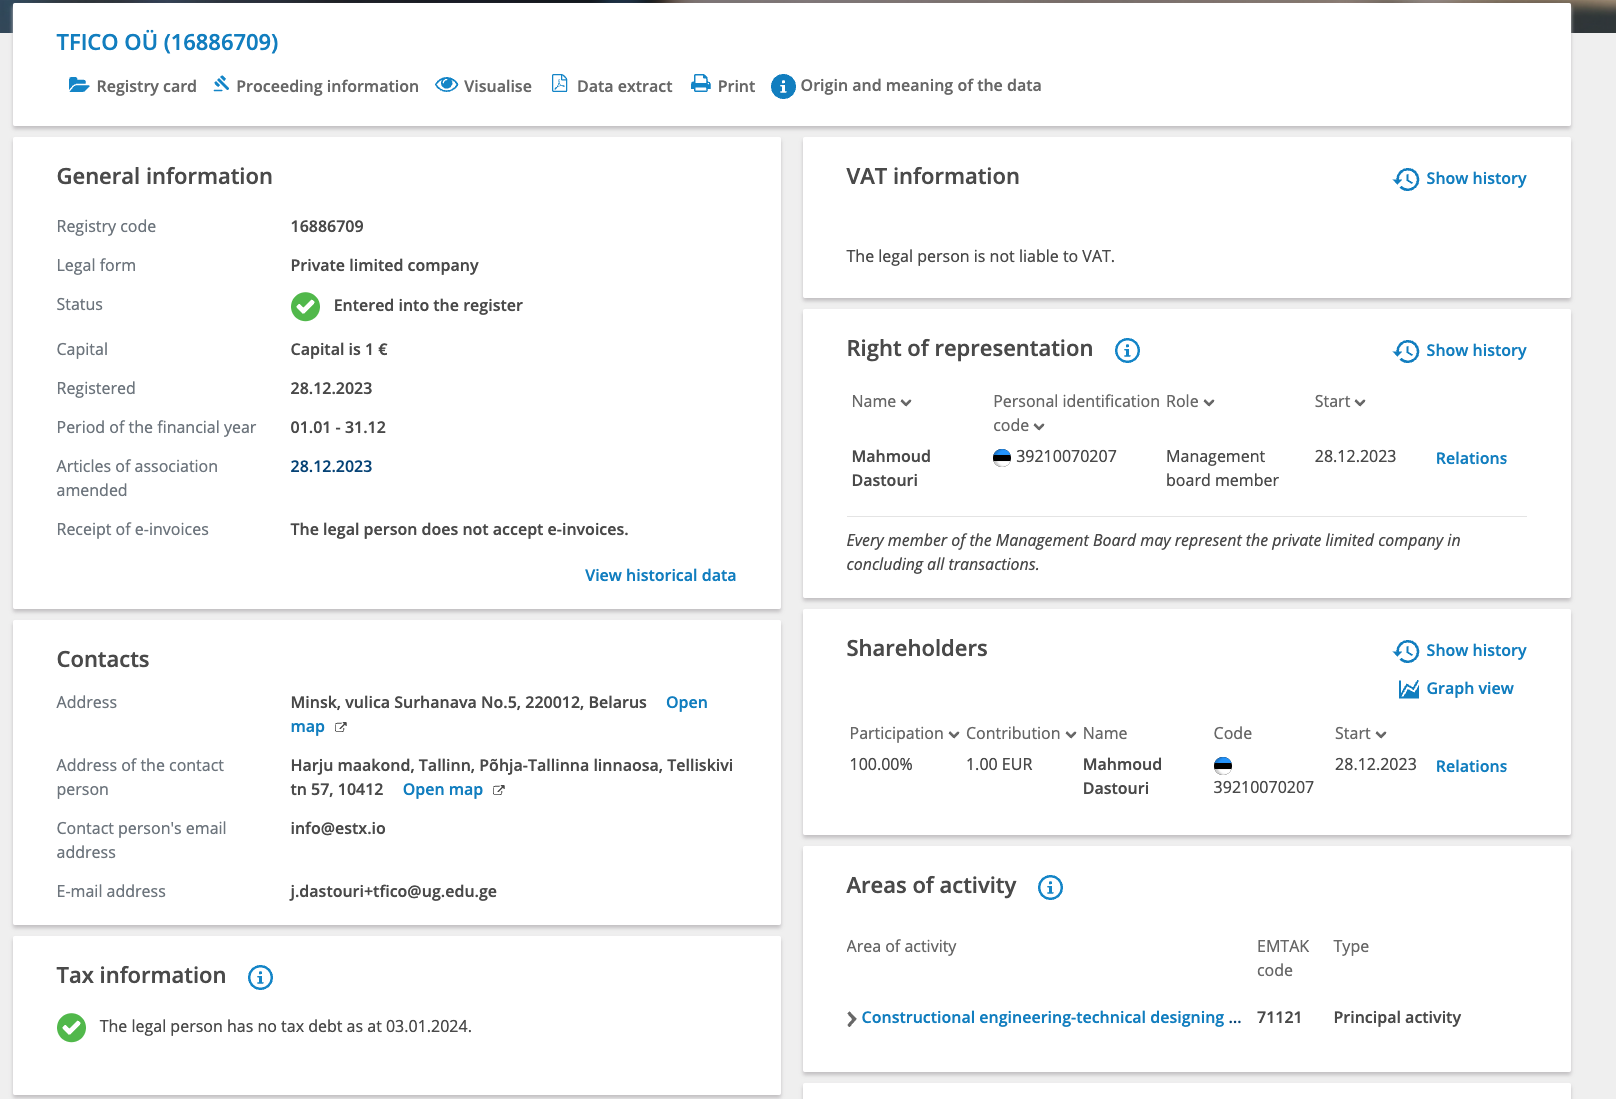Click the Data extract PDF icon

560,85
